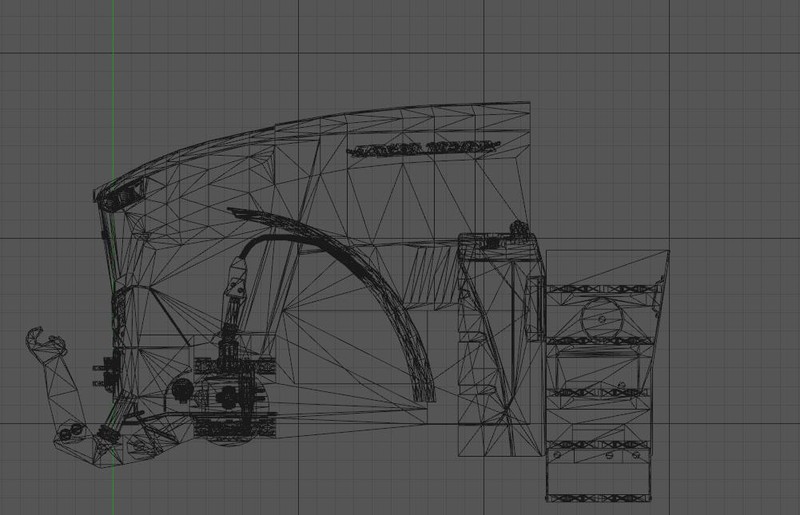Select the circular part in the right-side block

(602, 319)
